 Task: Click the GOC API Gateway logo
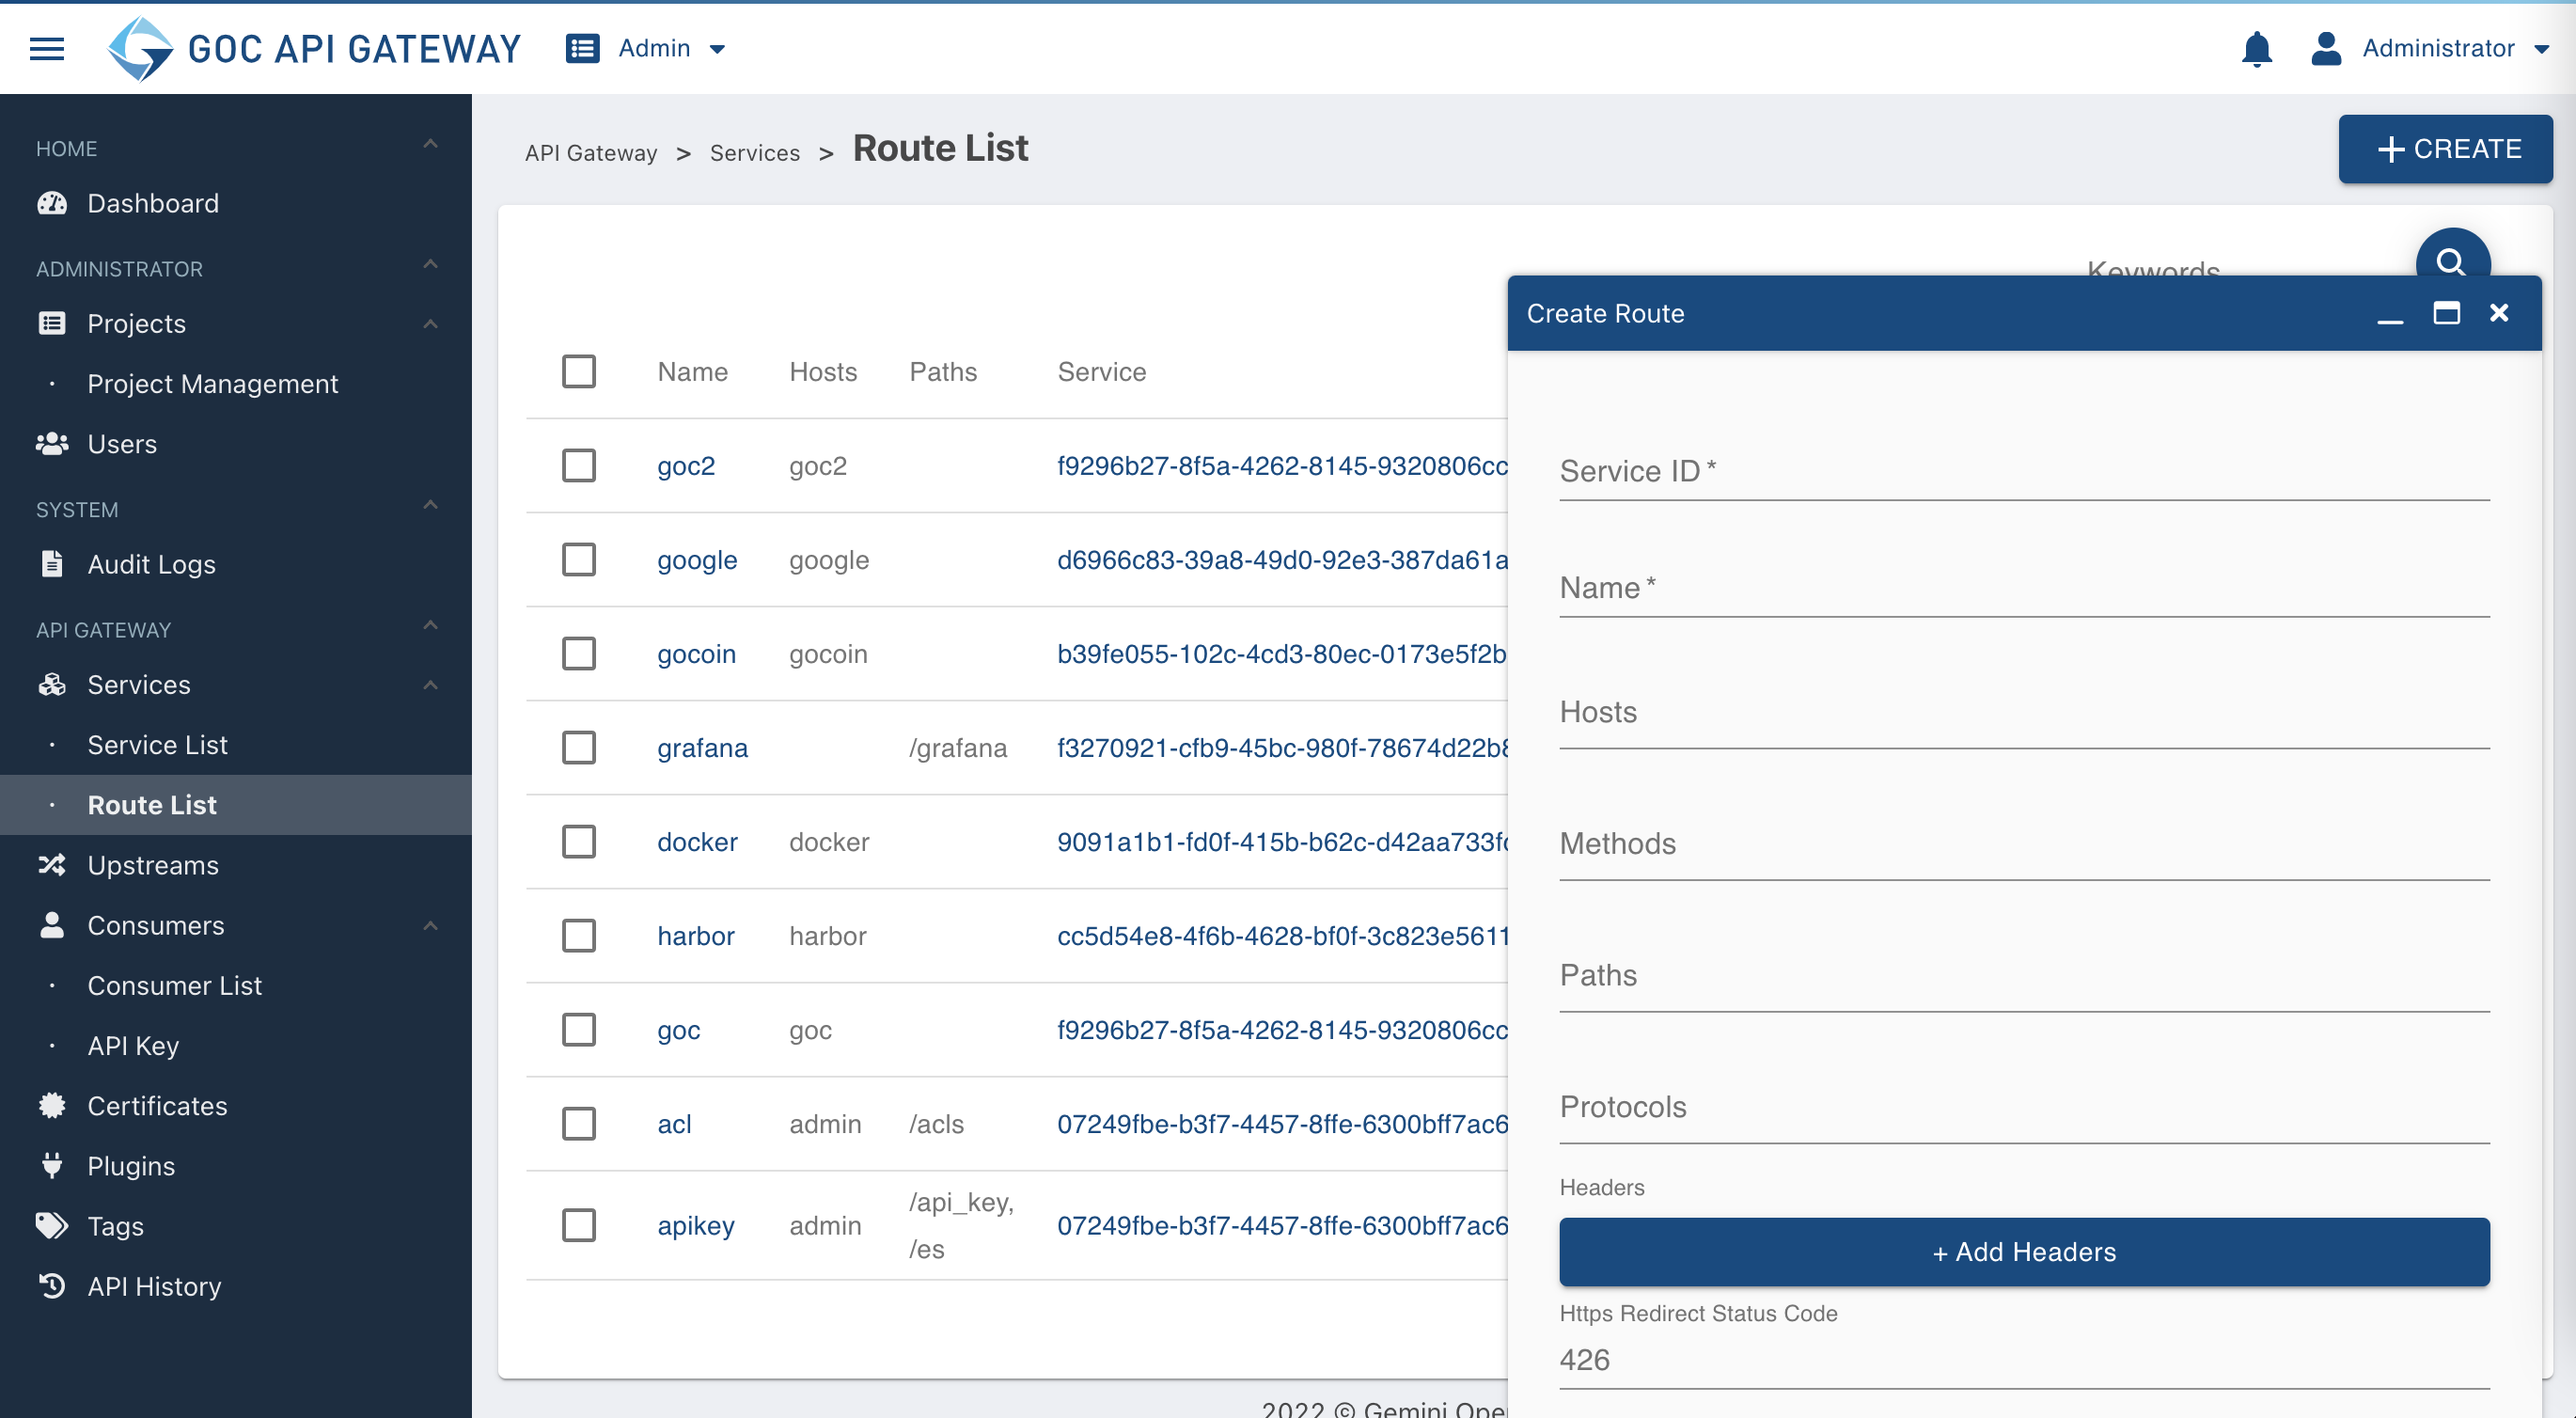(314, 48)
